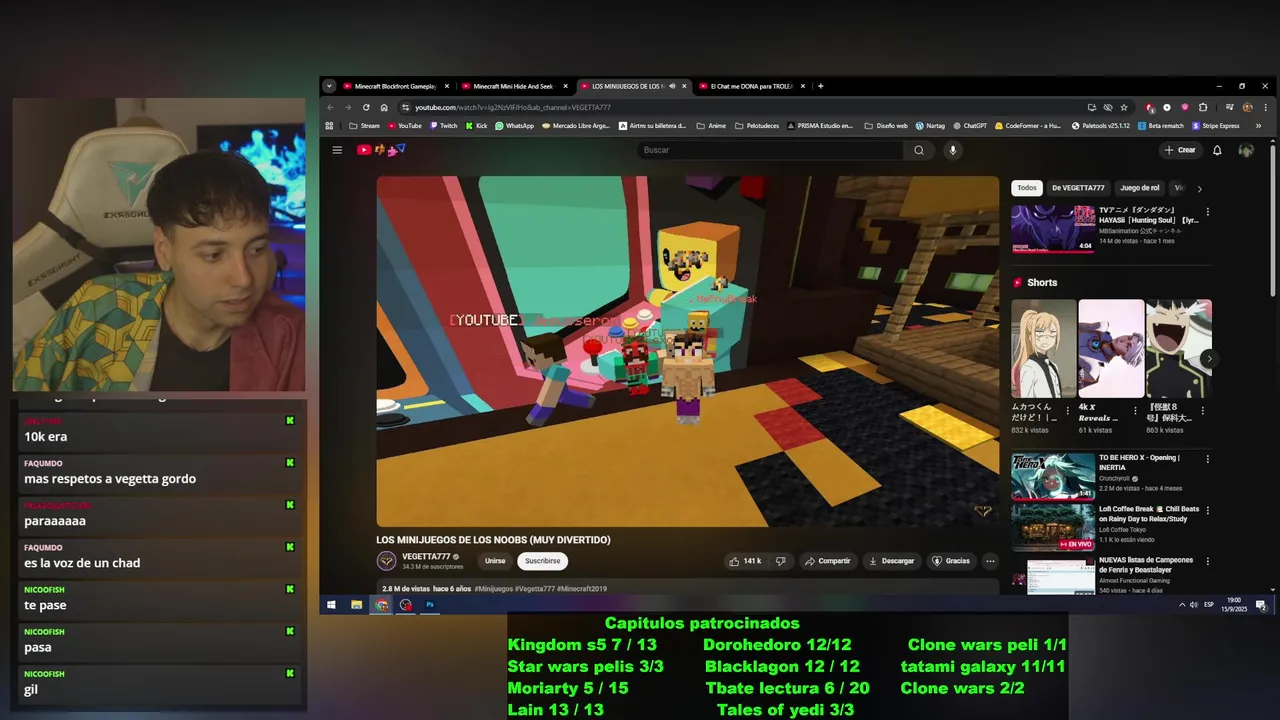1280x720 pixels.
Task: Switch to Photoshop in the taskbar
Action: point(430,605)
